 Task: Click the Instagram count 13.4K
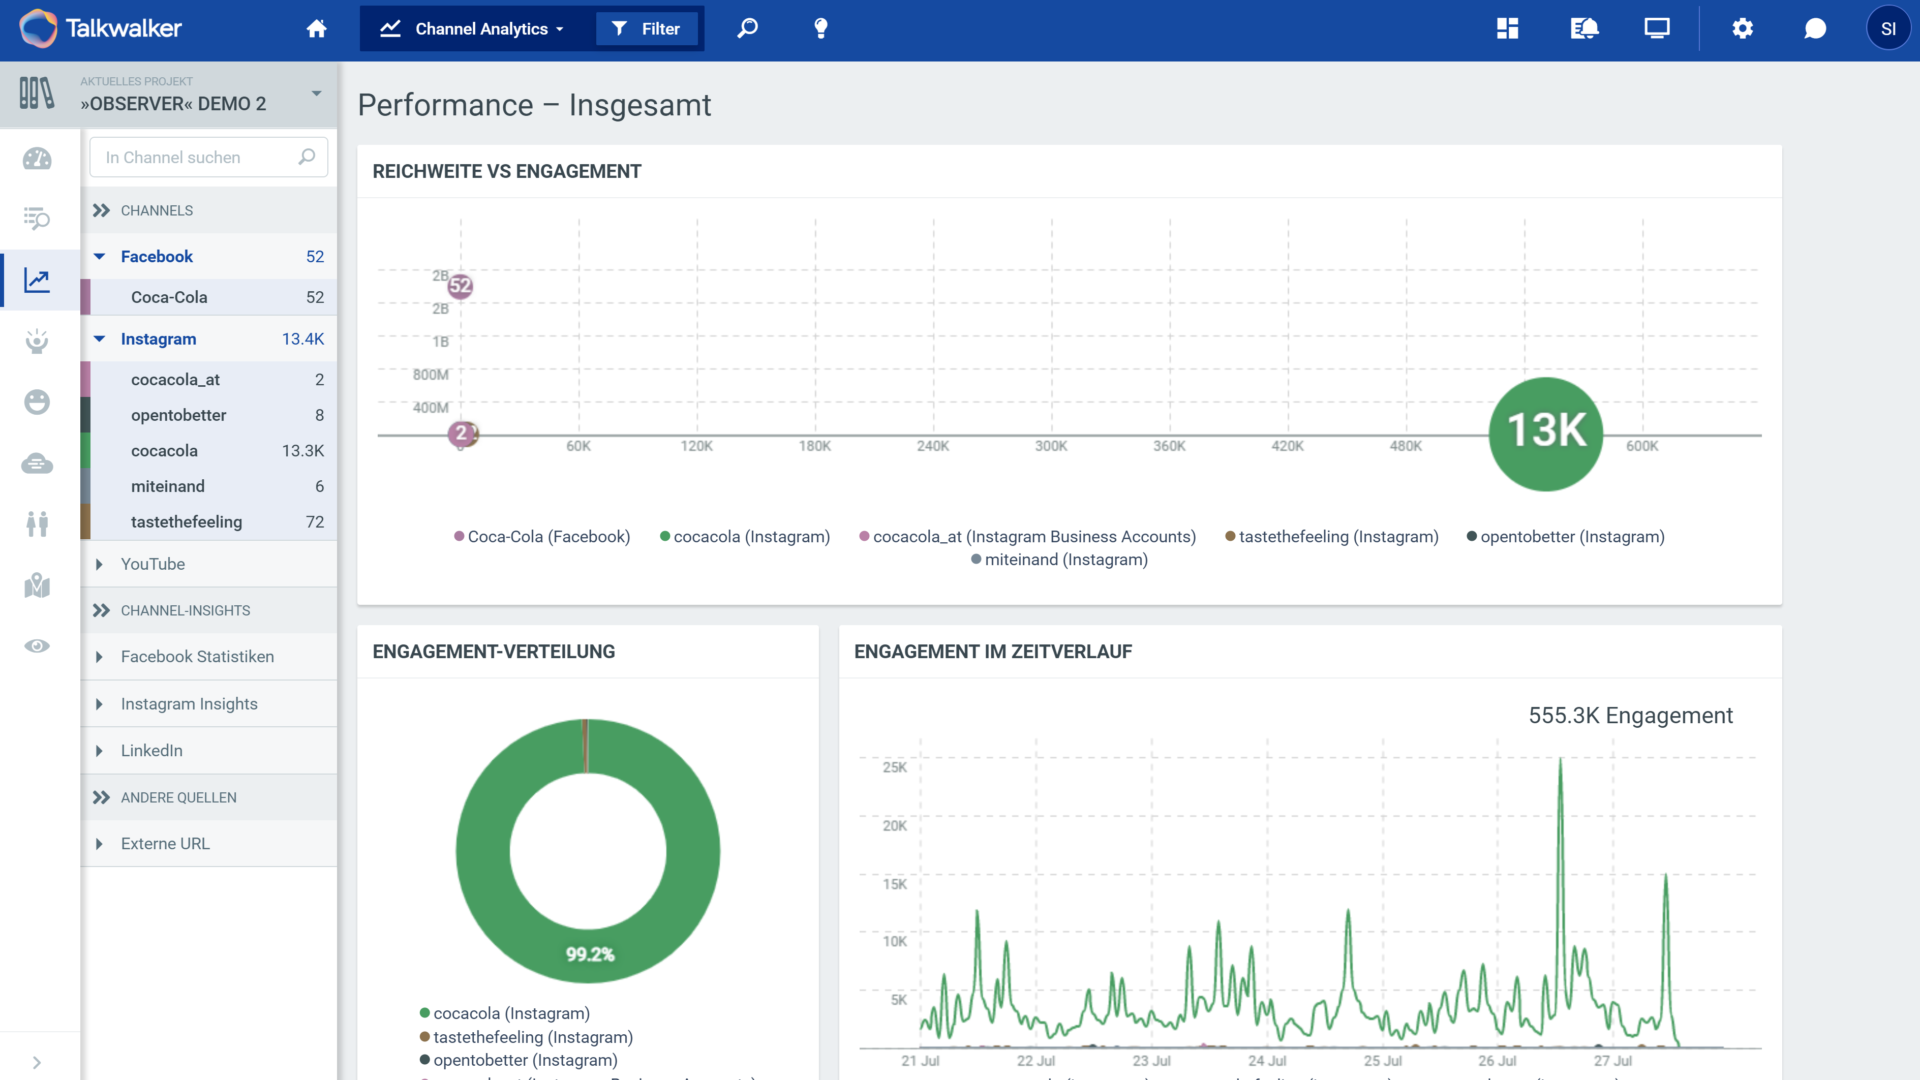coord(303,339)
